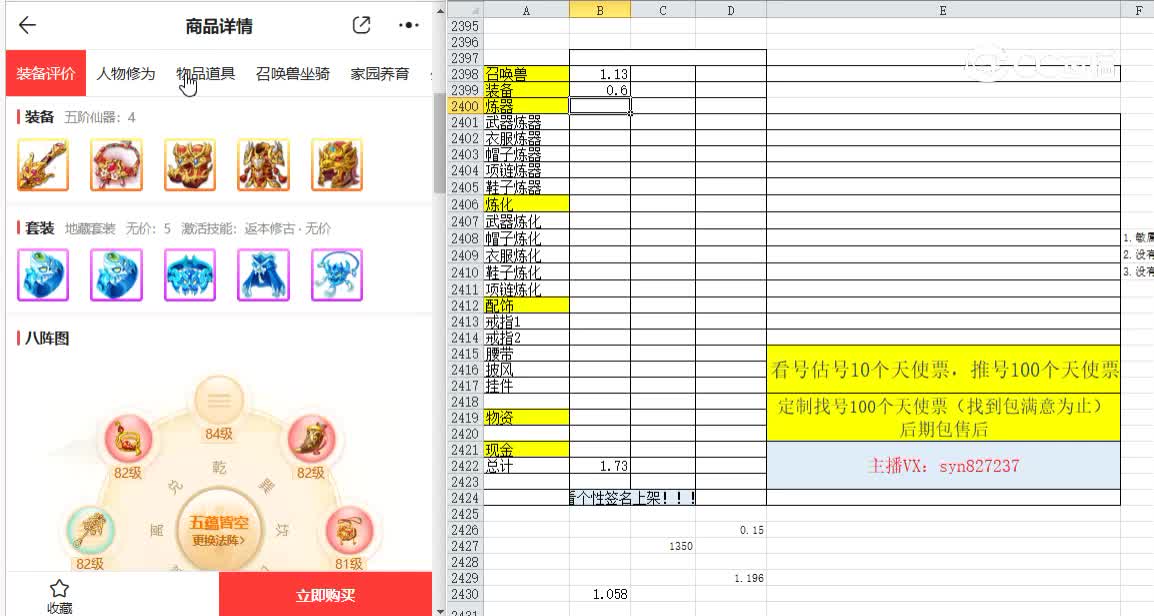
Task: Switch to 人物修为 tab
Action: pos(126,74)
